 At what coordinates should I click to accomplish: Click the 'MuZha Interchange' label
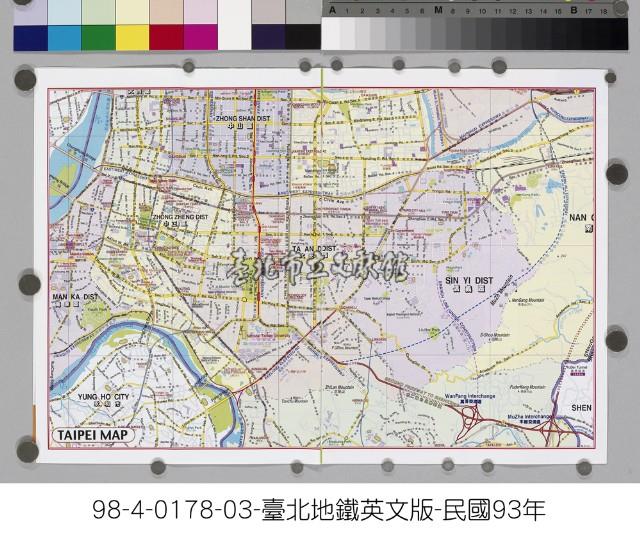point(530,417)
